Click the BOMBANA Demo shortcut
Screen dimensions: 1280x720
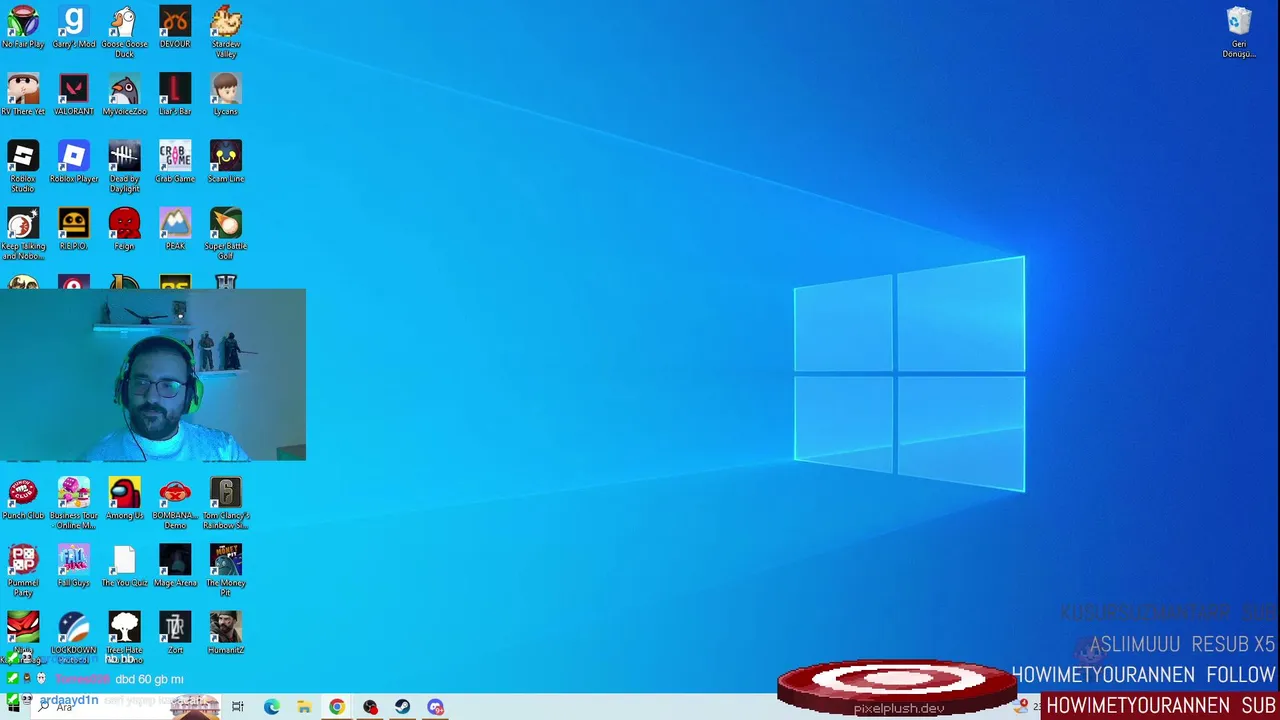175,503
